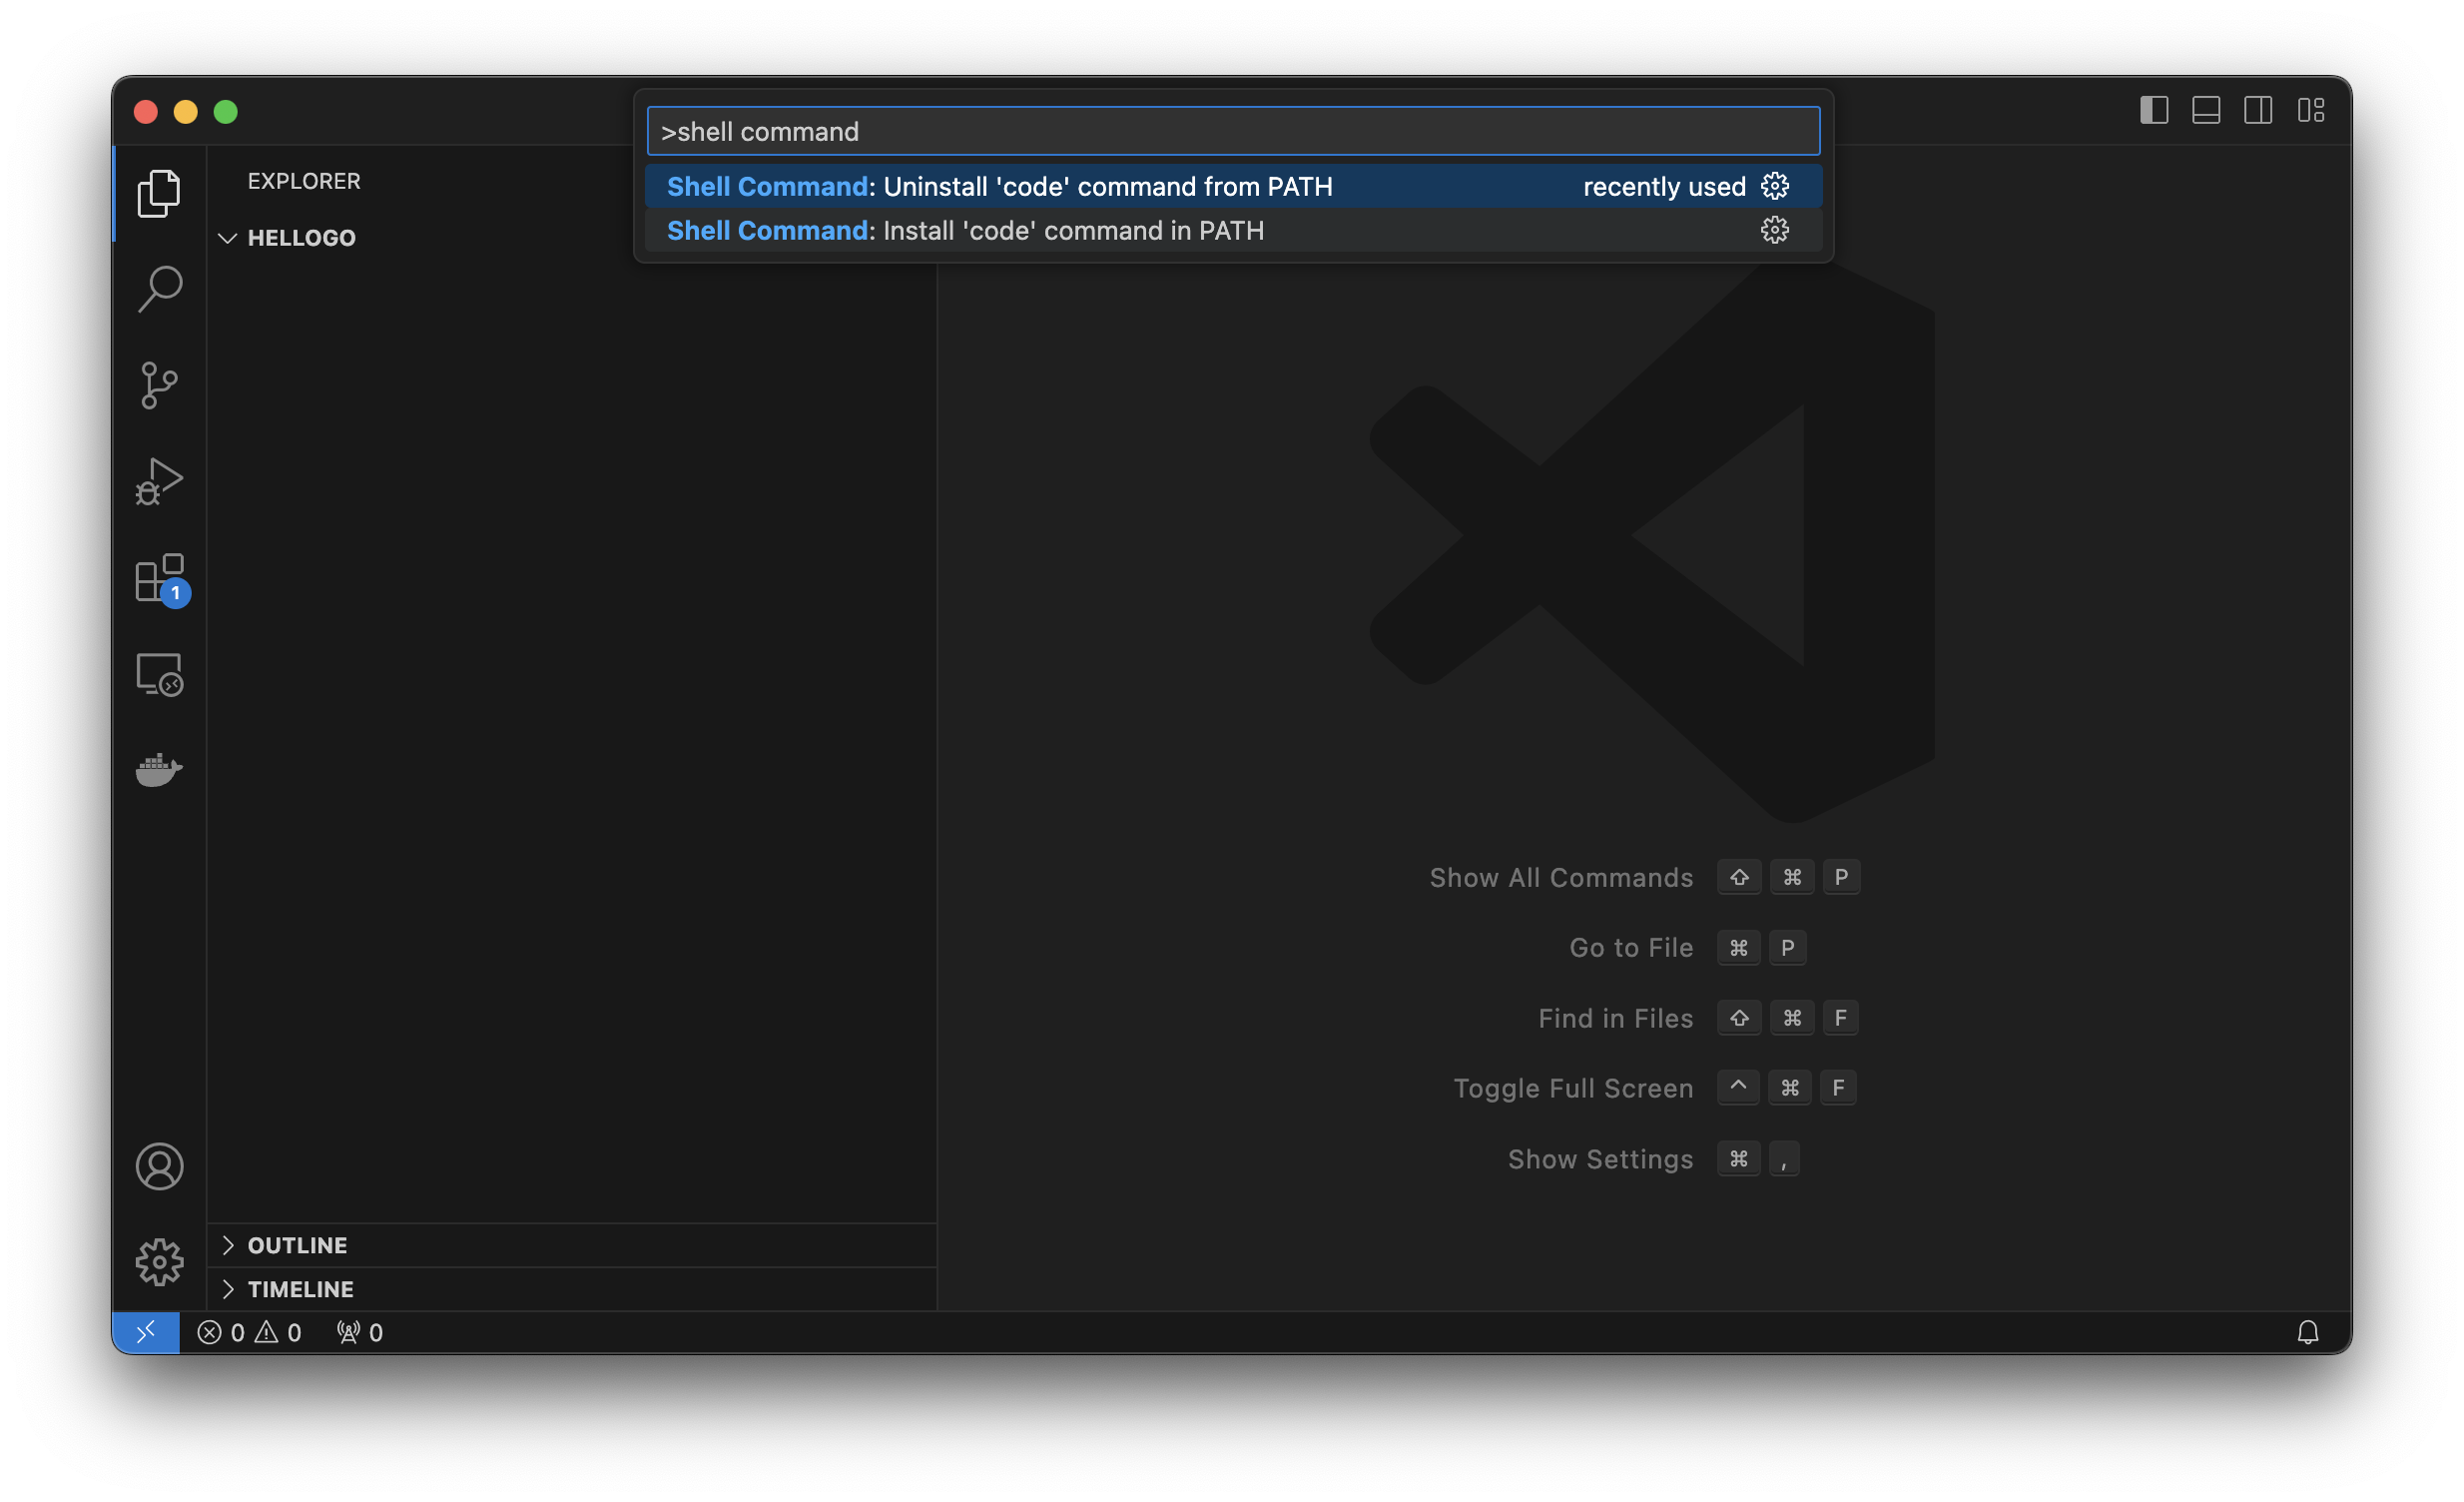Image resolution: width=2464 pixels, height=1502 pixels.
Task: Expand the OUTLINE section
Action: pos(229,1245)
